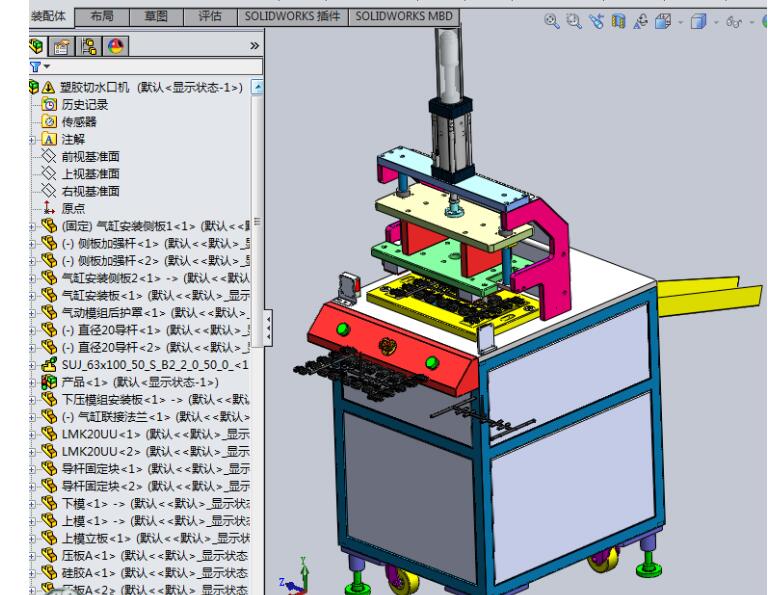The height and width of the screenshot is (595, 768).
Task: Click the 注解 annotations folder icon
Action: pos(49,139)
